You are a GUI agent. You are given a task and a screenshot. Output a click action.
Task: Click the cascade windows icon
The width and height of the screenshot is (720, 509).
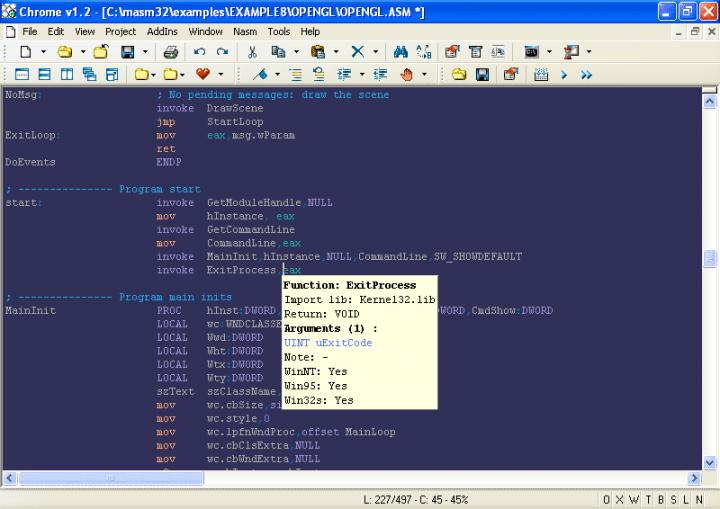(x=89, y=74)
